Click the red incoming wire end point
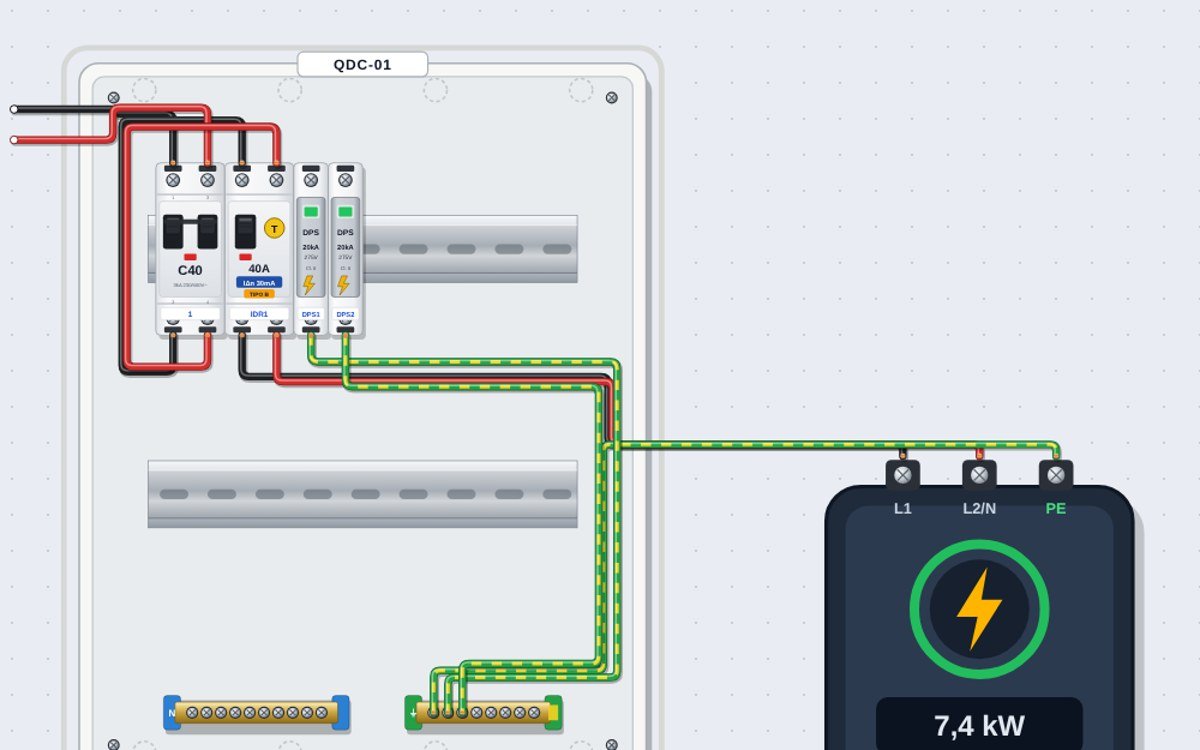The height and width of the screenshot is (750, 1200). (x=14, y=140)
